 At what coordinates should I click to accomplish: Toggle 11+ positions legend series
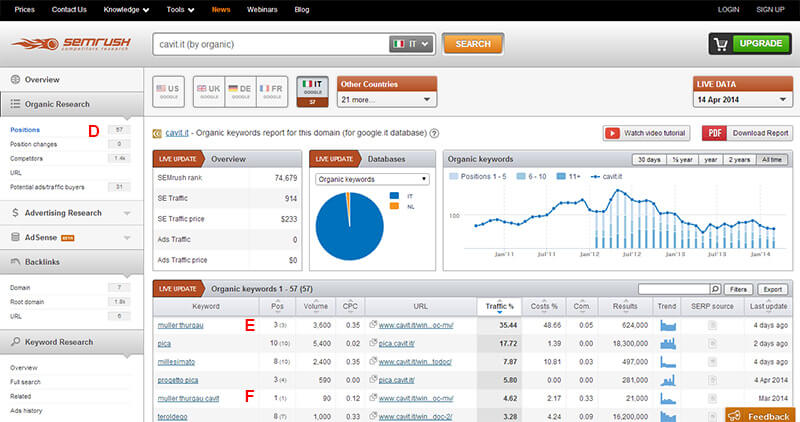568,177
